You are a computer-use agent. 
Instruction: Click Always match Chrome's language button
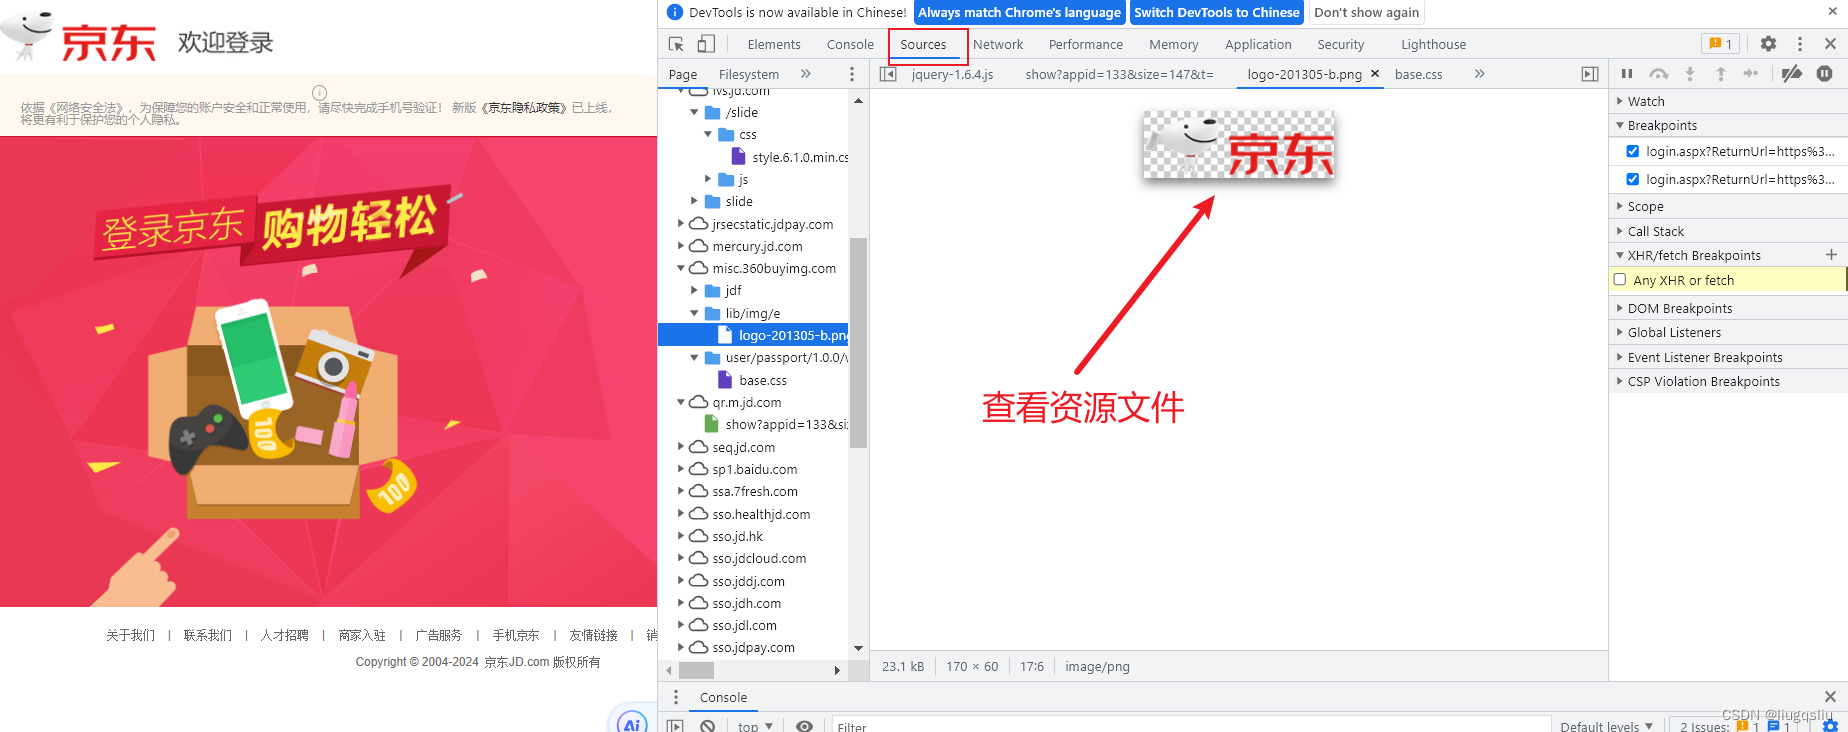1019,12
